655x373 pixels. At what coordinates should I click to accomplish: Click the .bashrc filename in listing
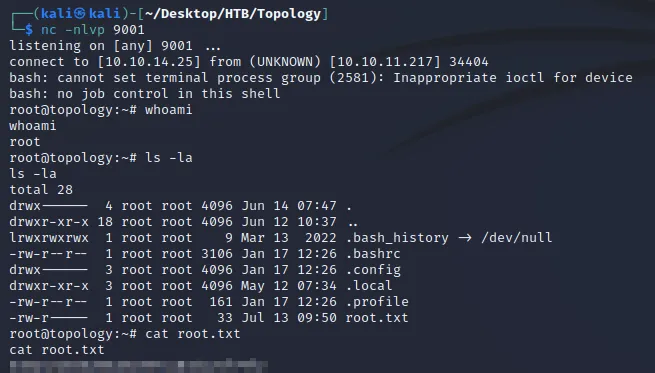tap(373, 254)
